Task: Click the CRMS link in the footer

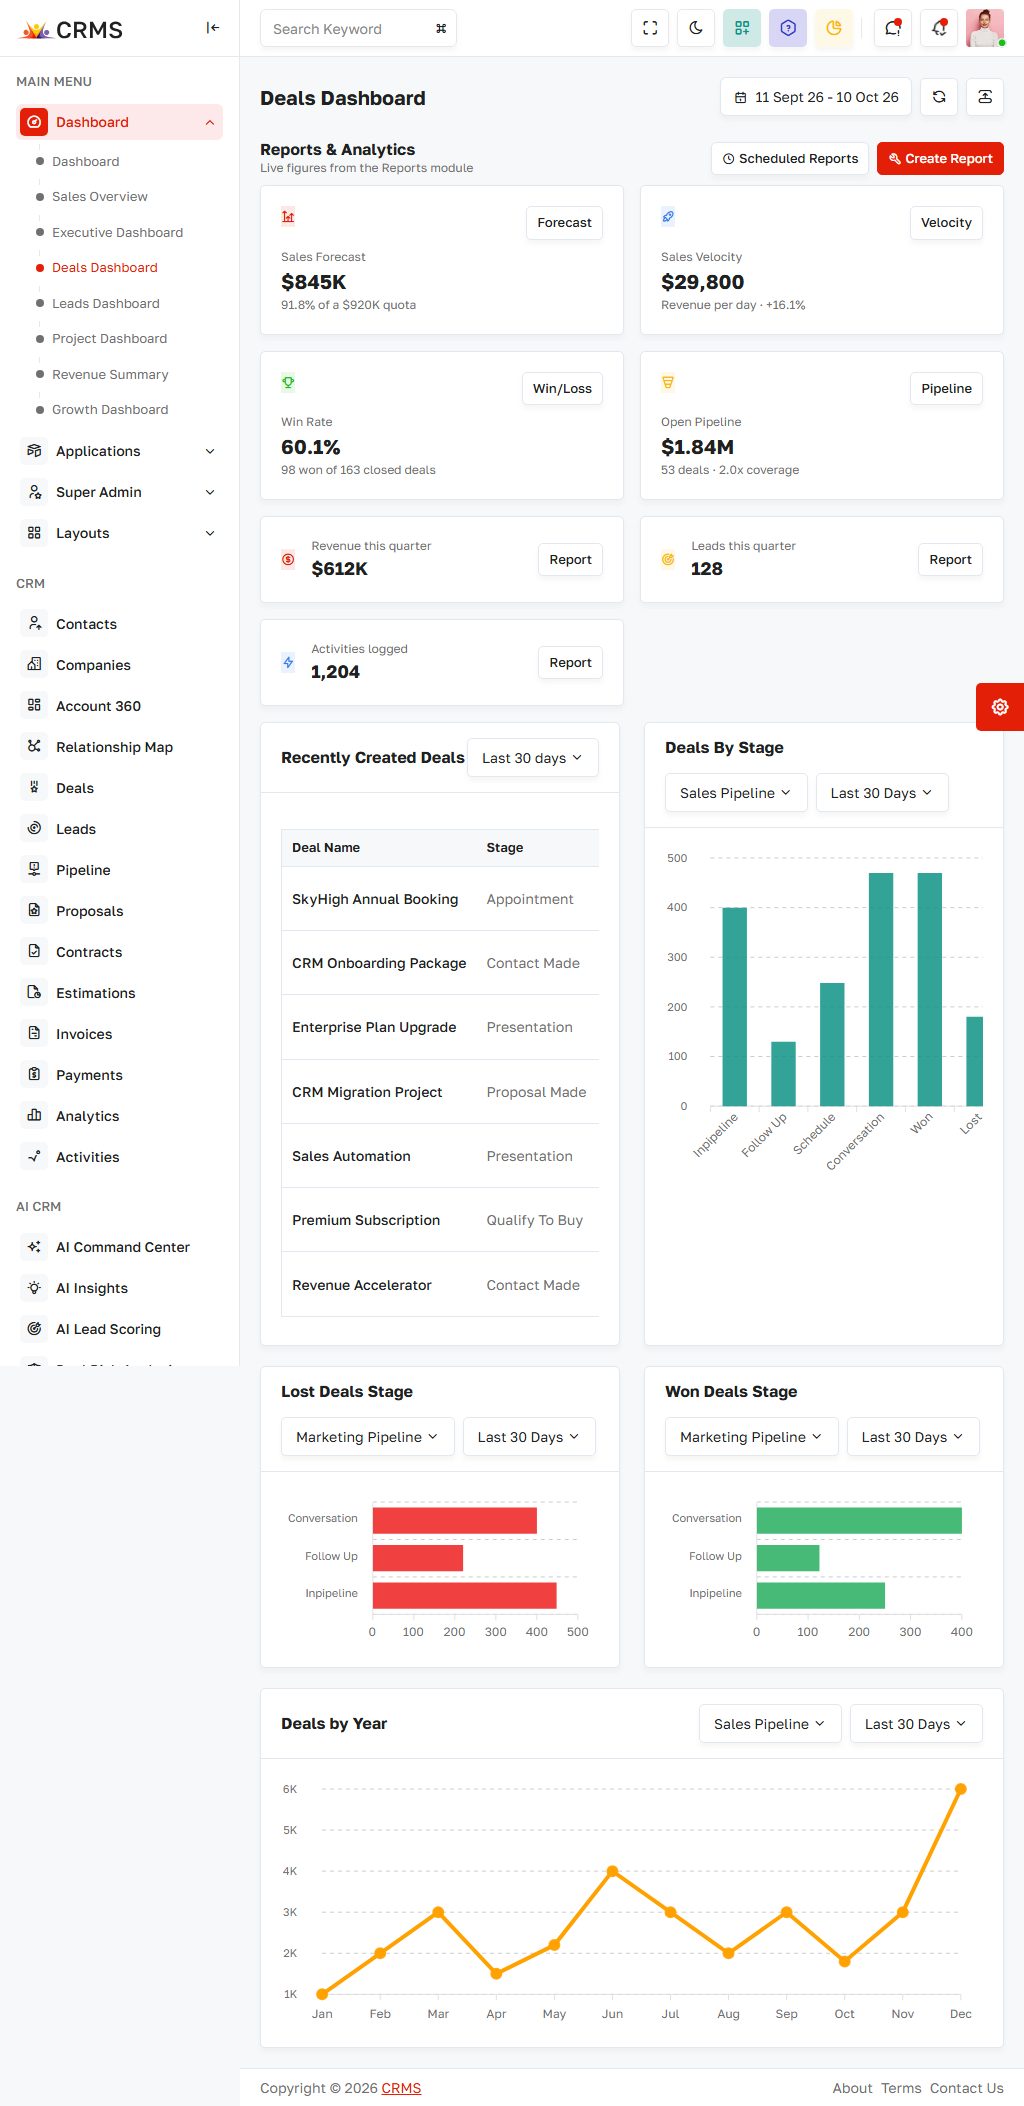Action: point(401,2088)
